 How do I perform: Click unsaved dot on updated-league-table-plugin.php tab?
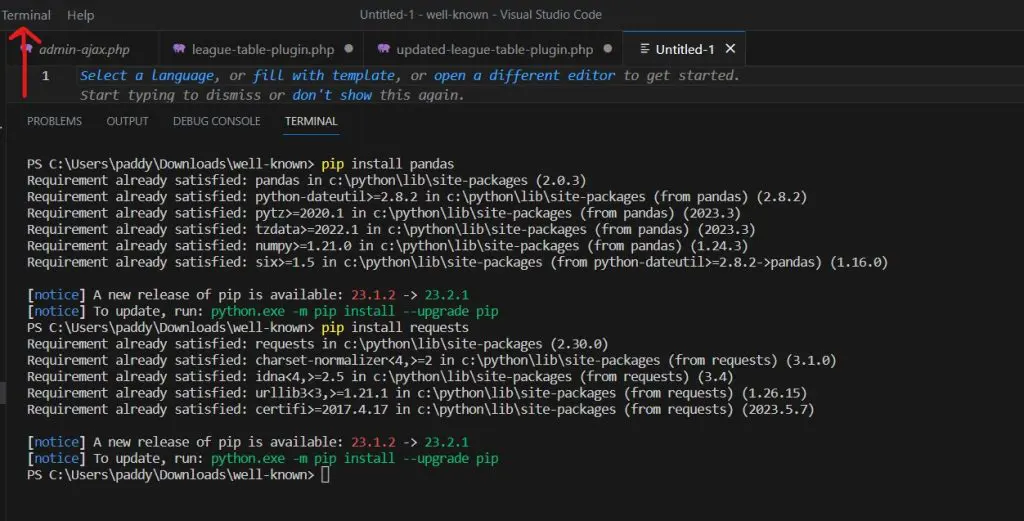coord(608,48)
